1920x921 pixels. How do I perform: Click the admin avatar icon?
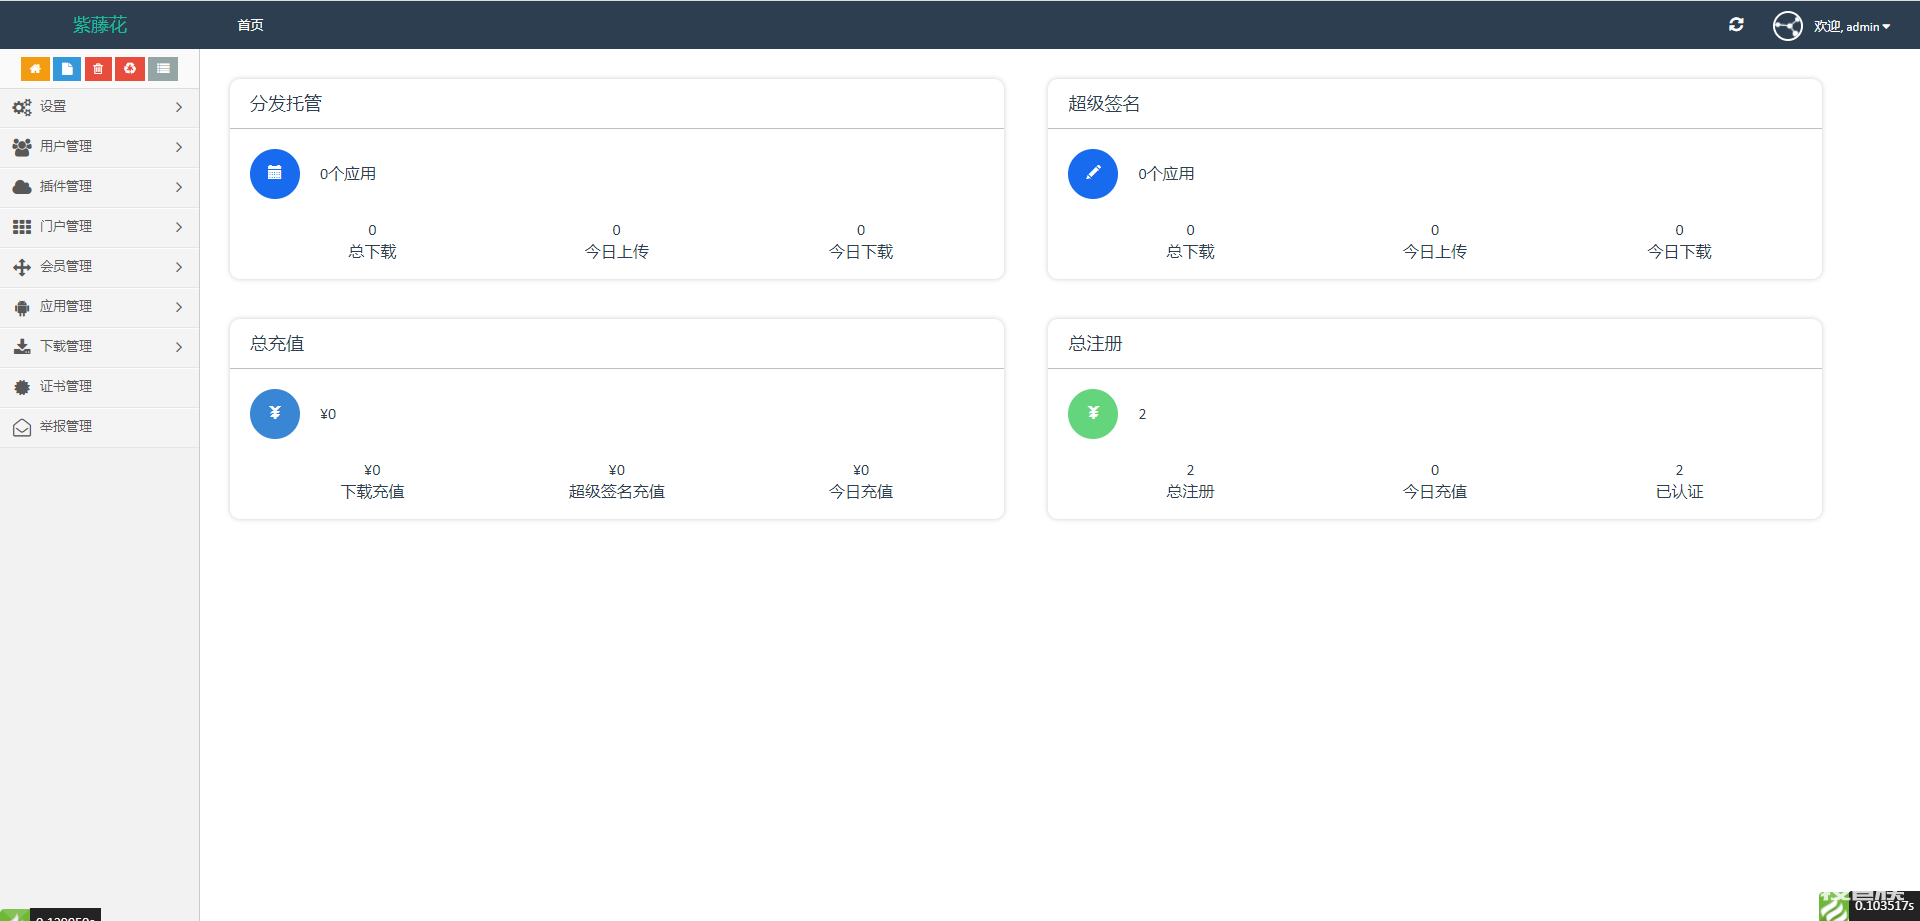click(x=1788, y=26)
